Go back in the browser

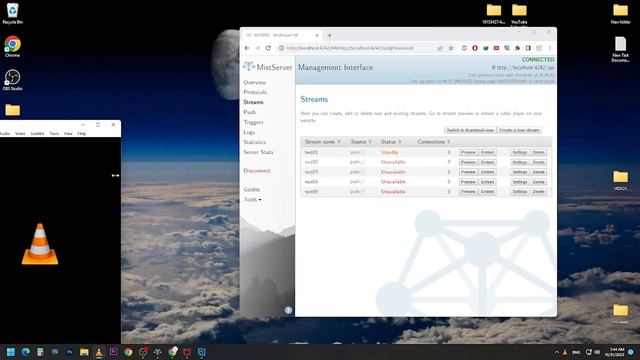[247, 48]
